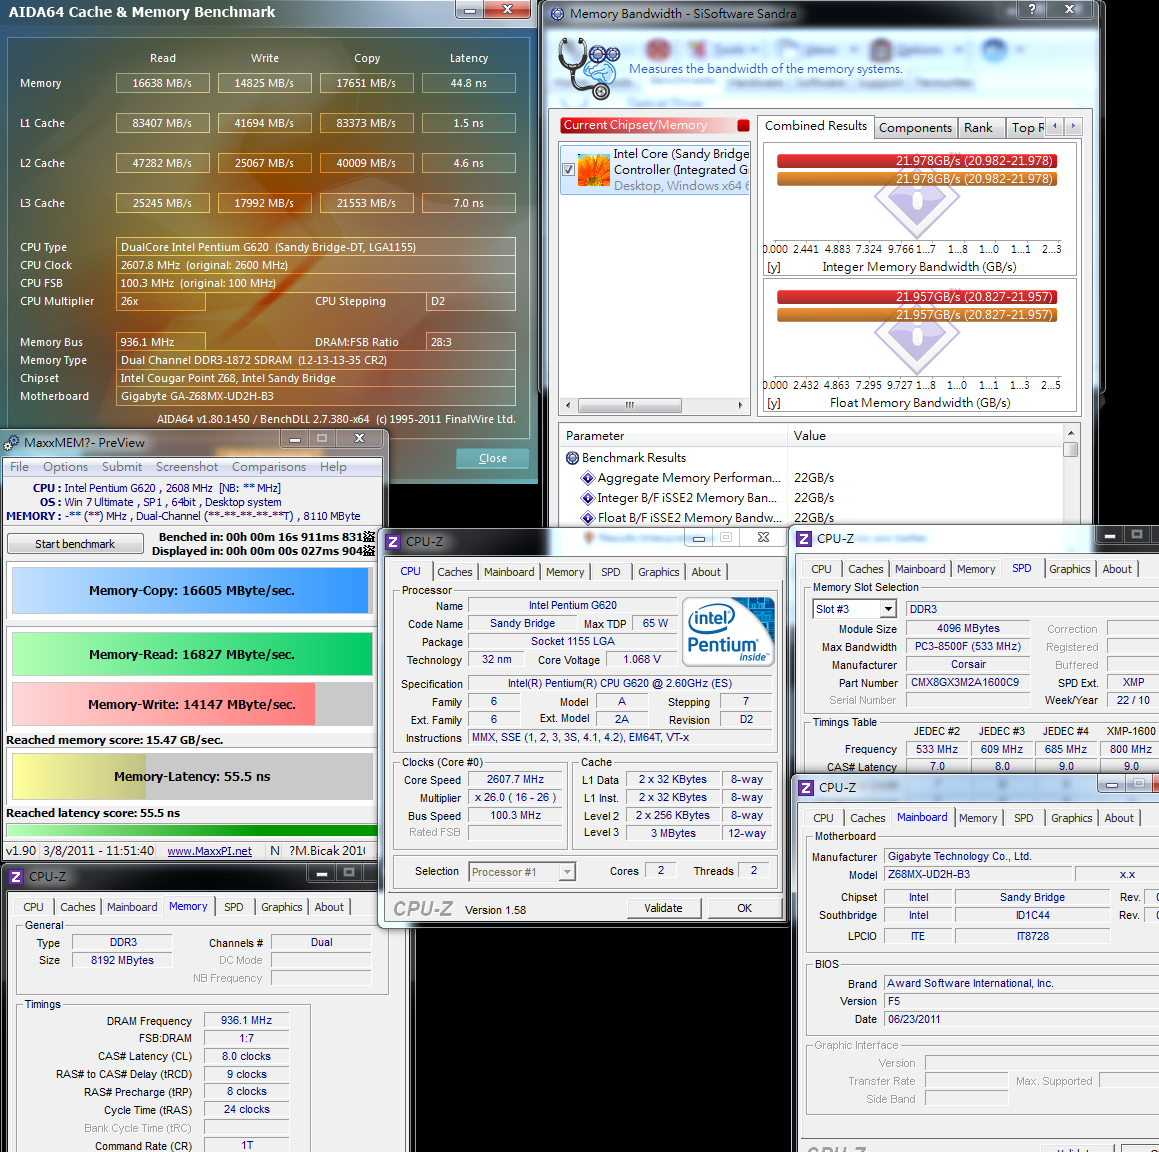
Task: Click the Memory-Latency yellow result bar
Action: pyautogui.click(x=79, y=777)
